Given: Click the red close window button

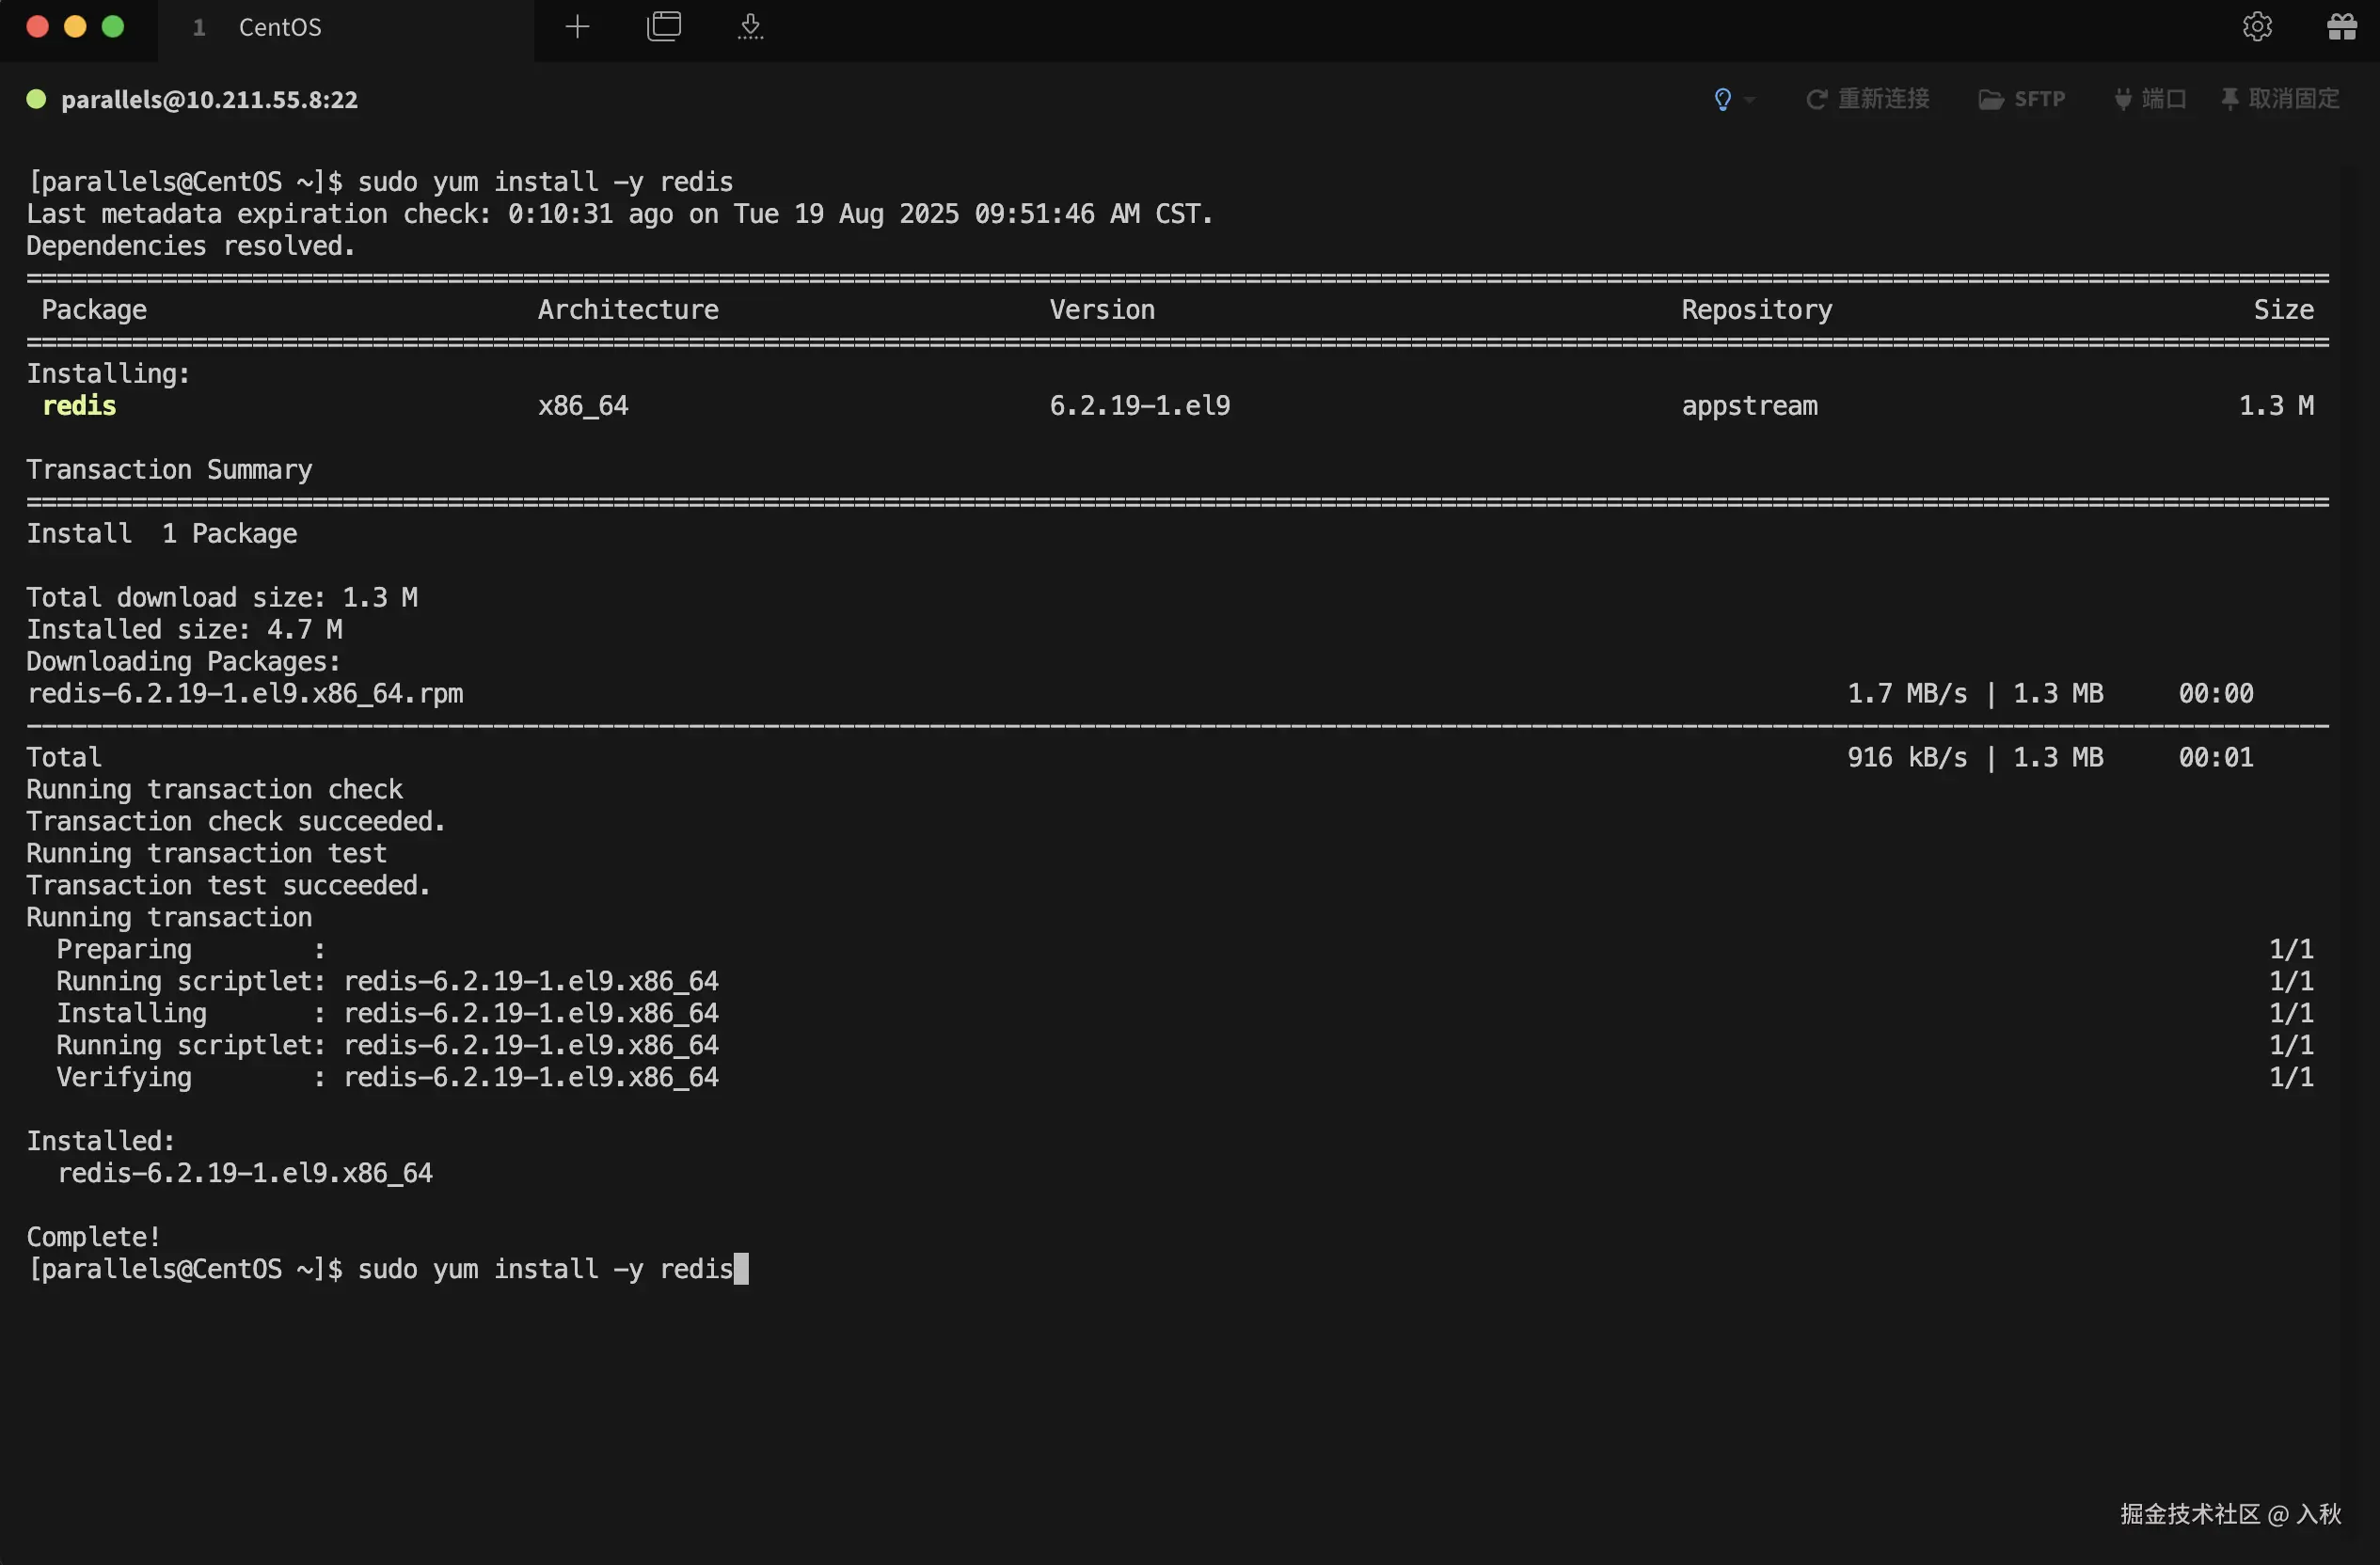Looking at the screenshot, I should 37,27.
